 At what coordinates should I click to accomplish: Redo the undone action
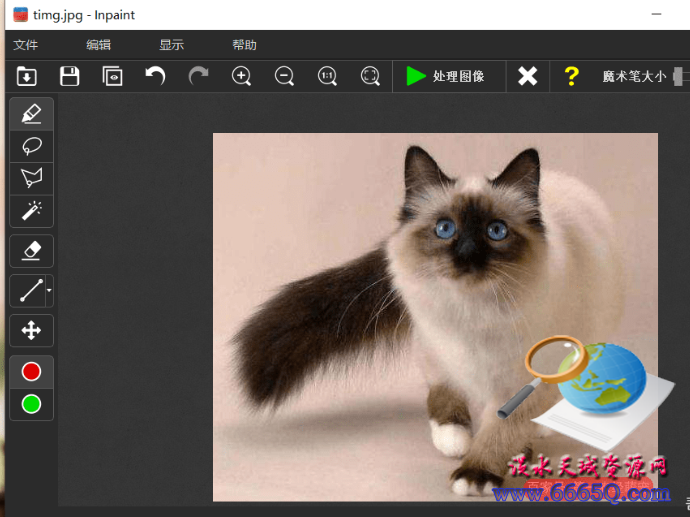click(x=198, y=76)
